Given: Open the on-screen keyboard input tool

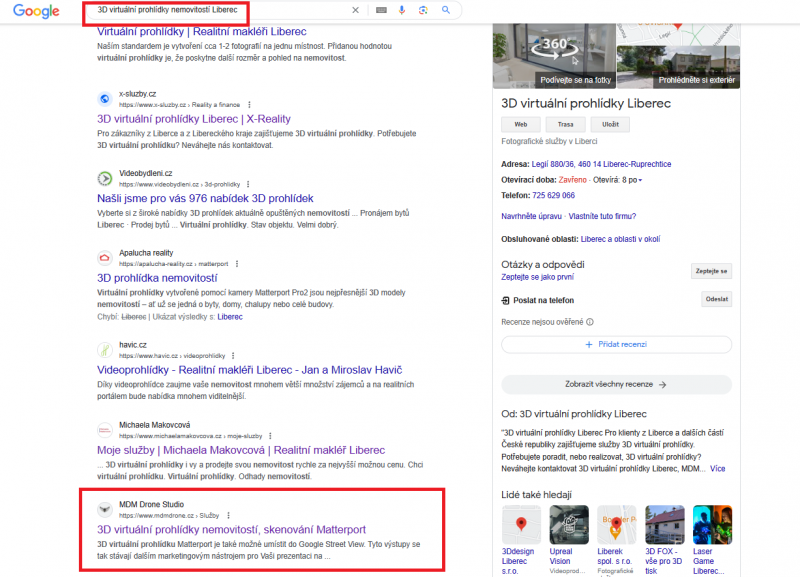Looking at the screenshot, I should (381, 10).
